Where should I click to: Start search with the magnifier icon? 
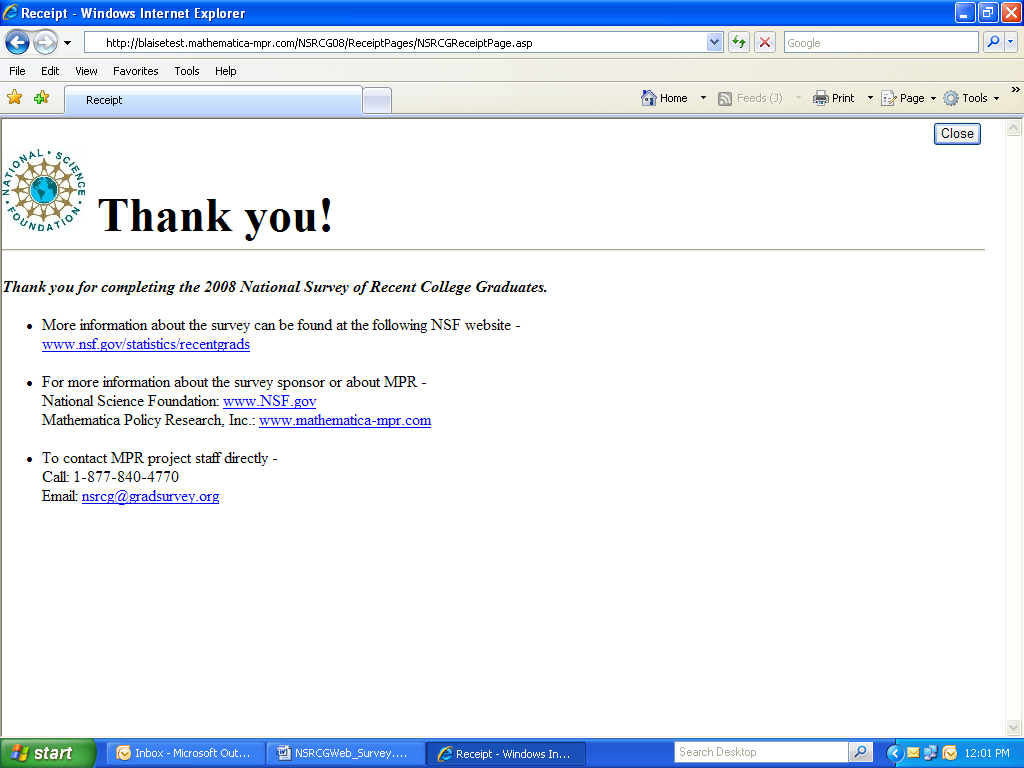pos(993,42)
